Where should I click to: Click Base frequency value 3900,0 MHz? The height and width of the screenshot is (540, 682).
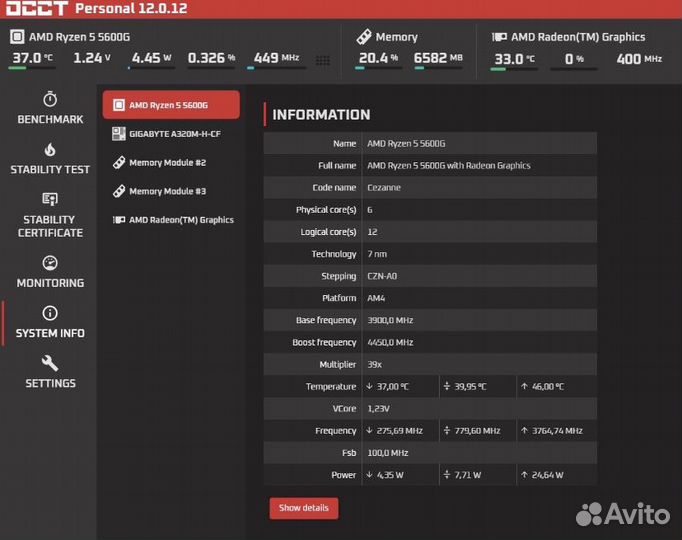click(390, 320)
